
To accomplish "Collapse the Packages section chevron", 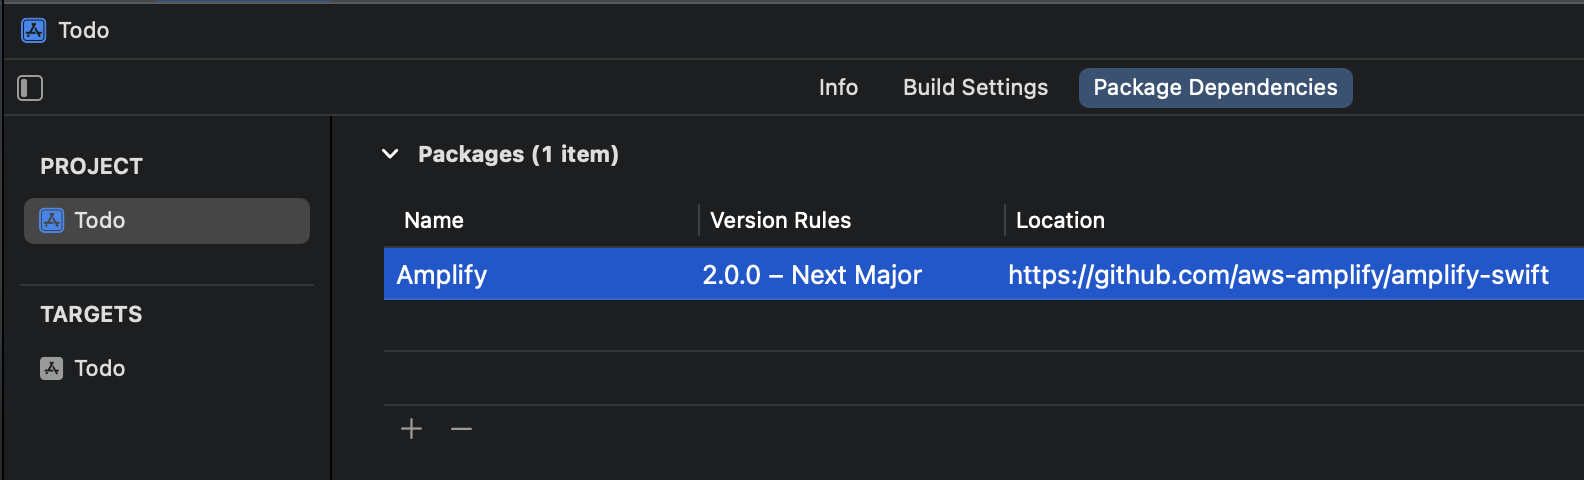I will 391,154.
